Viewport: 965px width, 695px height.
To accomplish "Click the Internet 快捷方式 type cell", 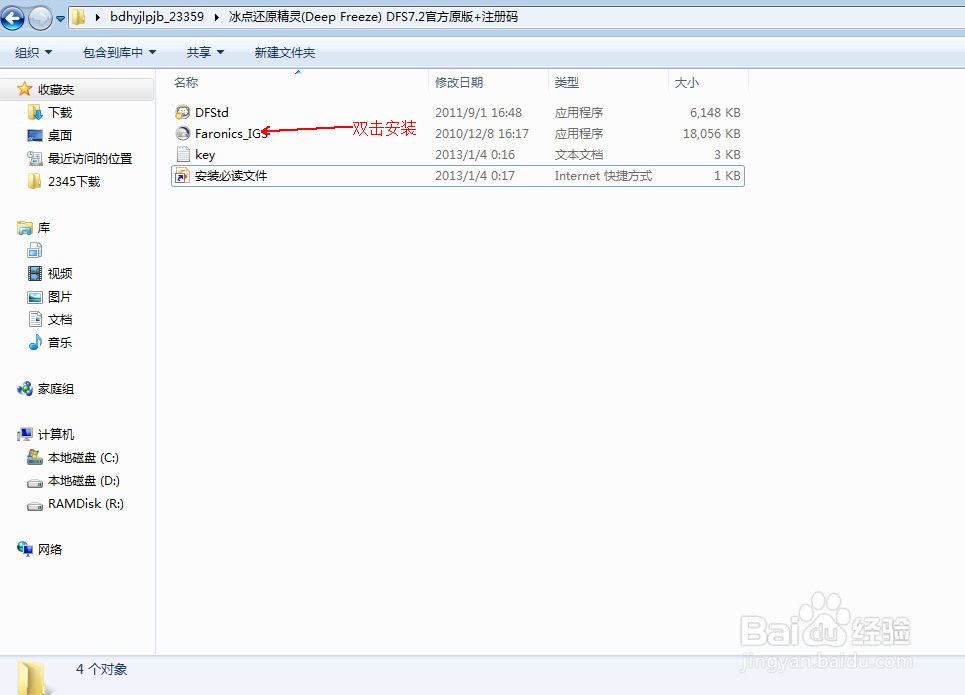I will coord(603,175).
